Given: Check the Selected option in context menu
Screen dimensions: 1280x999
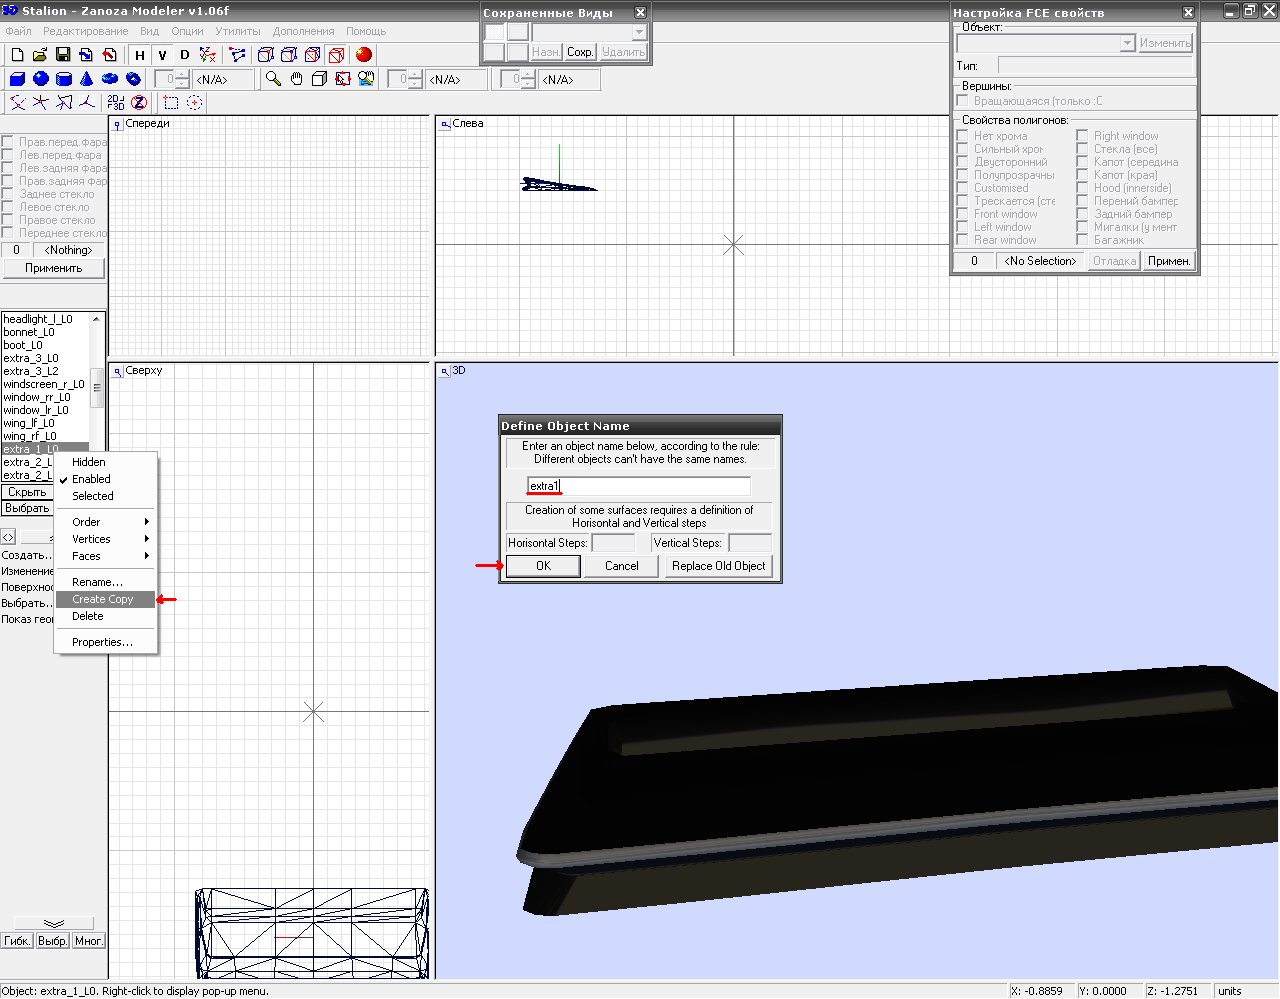Looking at the screenshot, I should point(92,496).
